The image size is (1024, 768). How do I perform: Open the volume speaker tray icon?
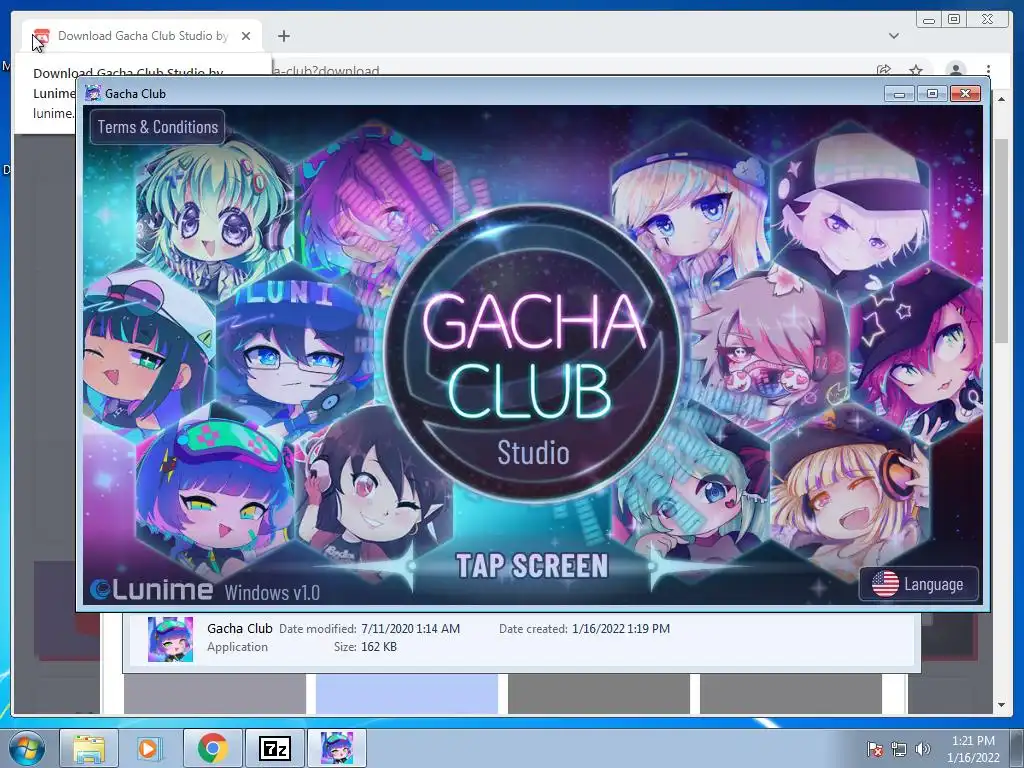point(922,749)
